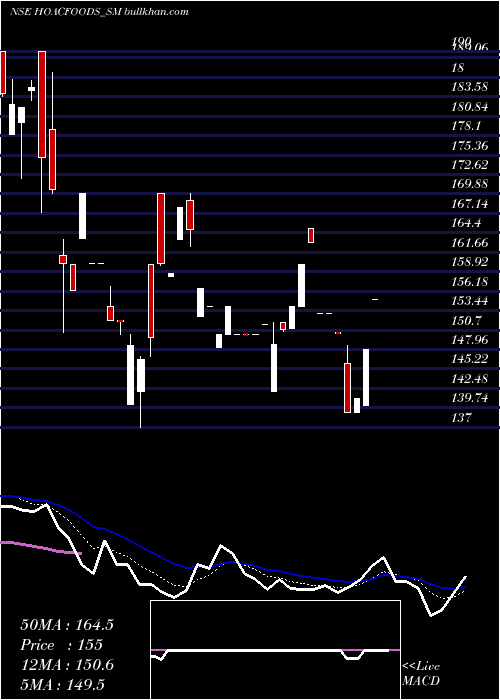Select the 145.22 price axis label

tap(469, 359)
